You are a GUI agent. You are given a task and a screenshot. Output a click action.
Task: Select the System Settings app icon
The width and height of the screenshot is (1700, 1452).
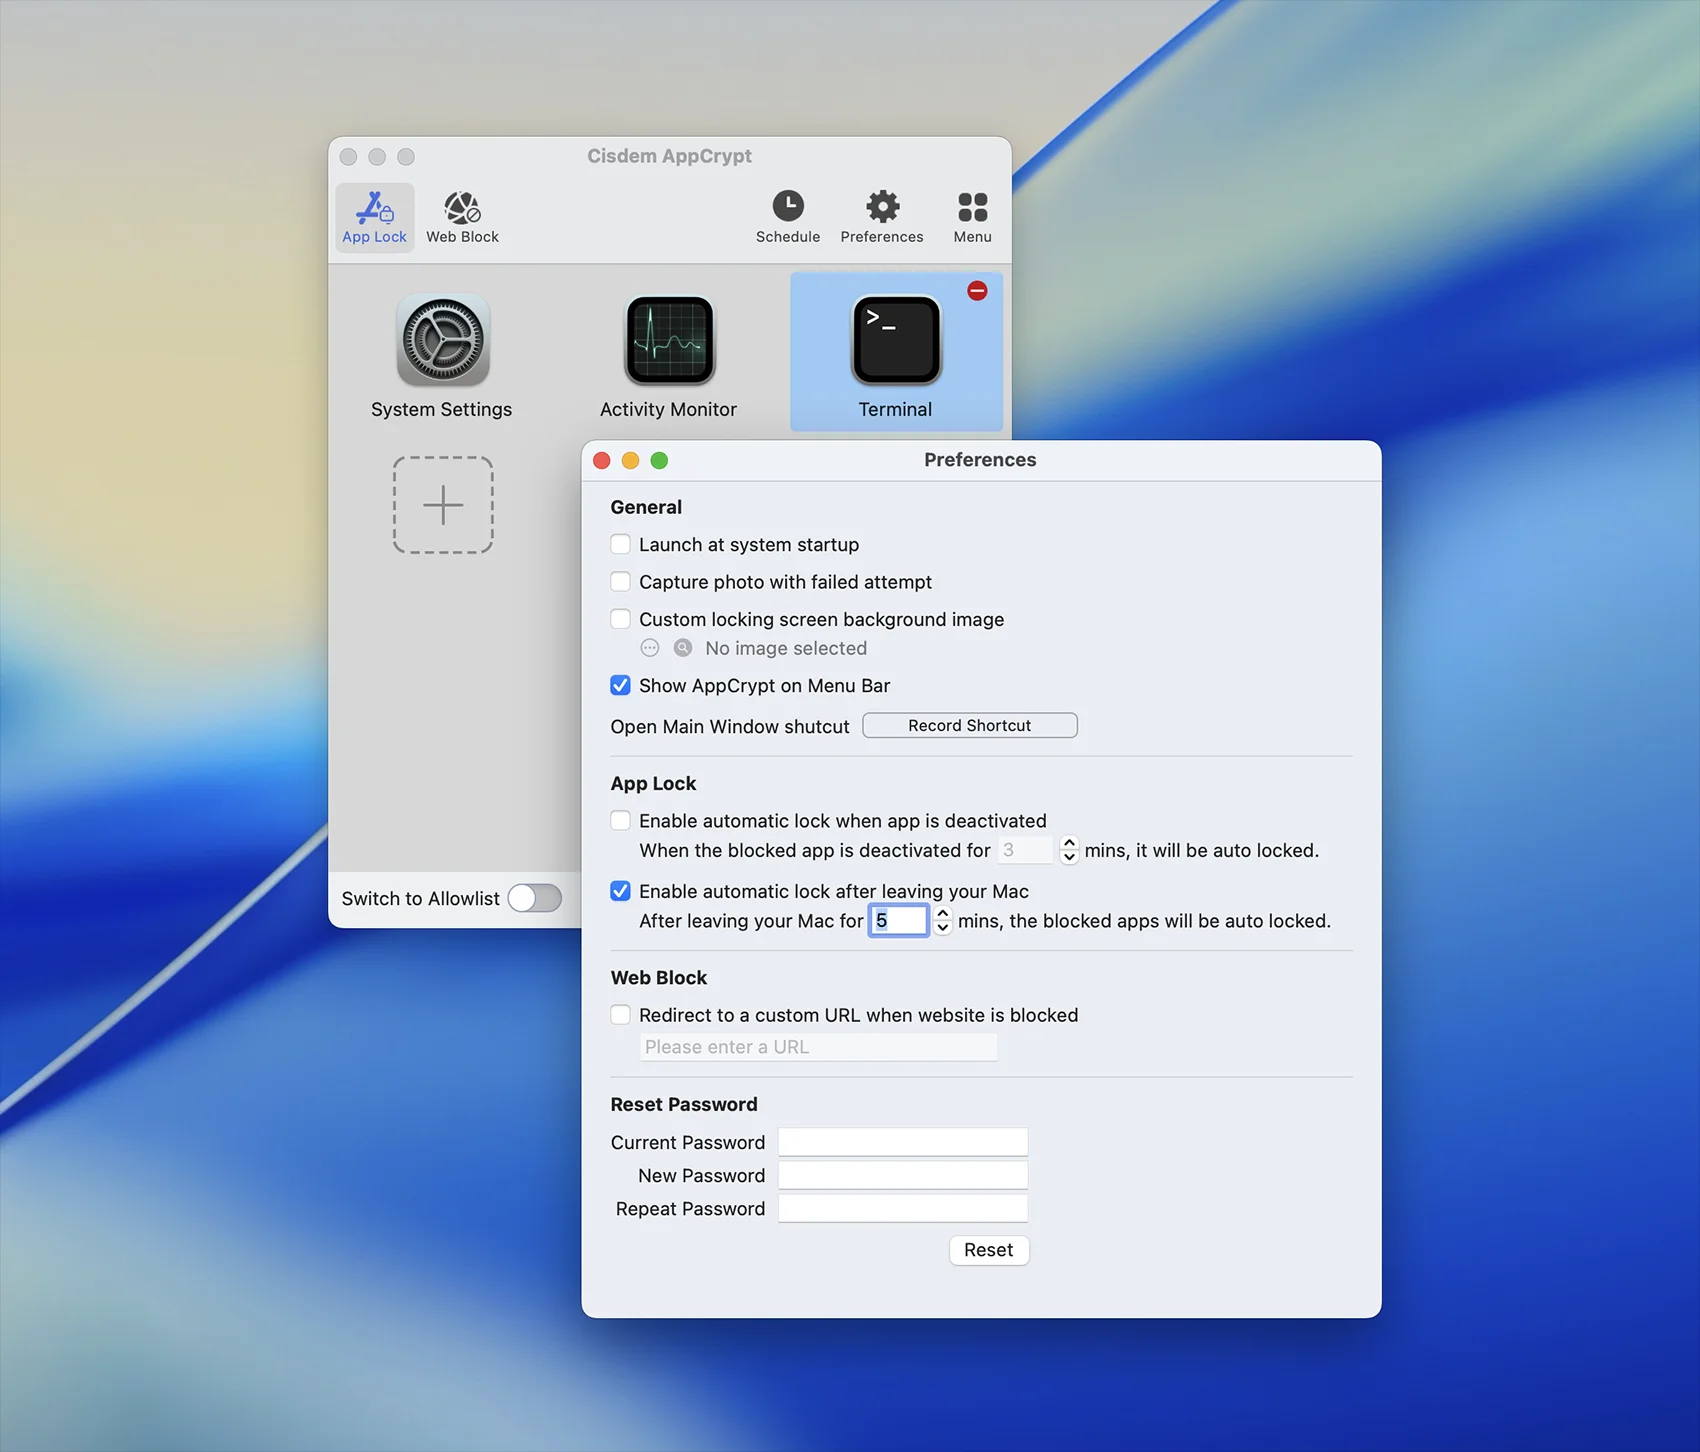click(x=442, y=340)
